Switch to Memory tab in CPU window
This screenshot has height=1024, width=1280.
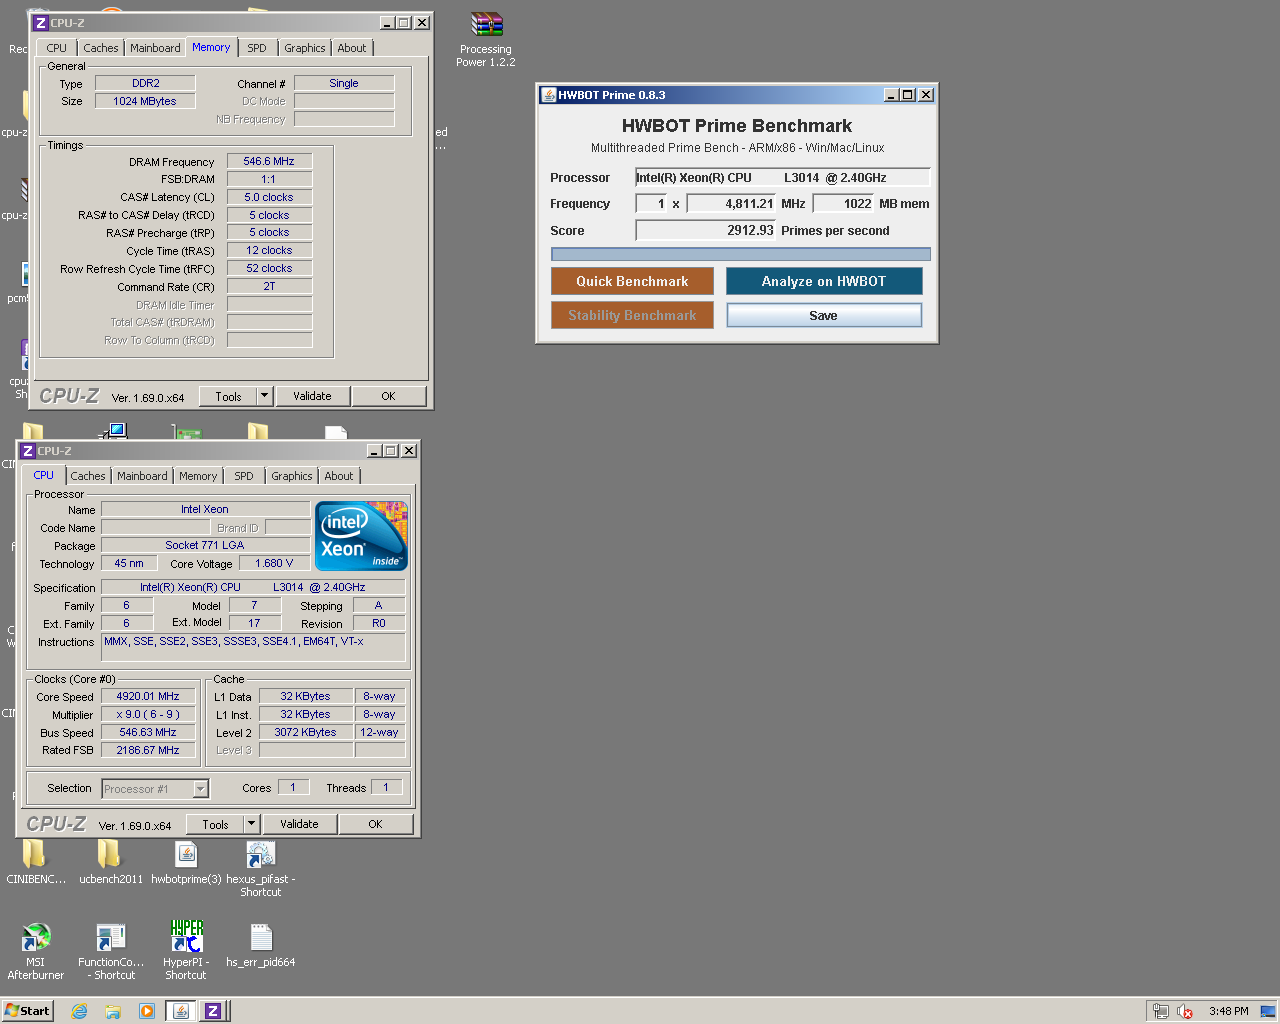[198, 476]
